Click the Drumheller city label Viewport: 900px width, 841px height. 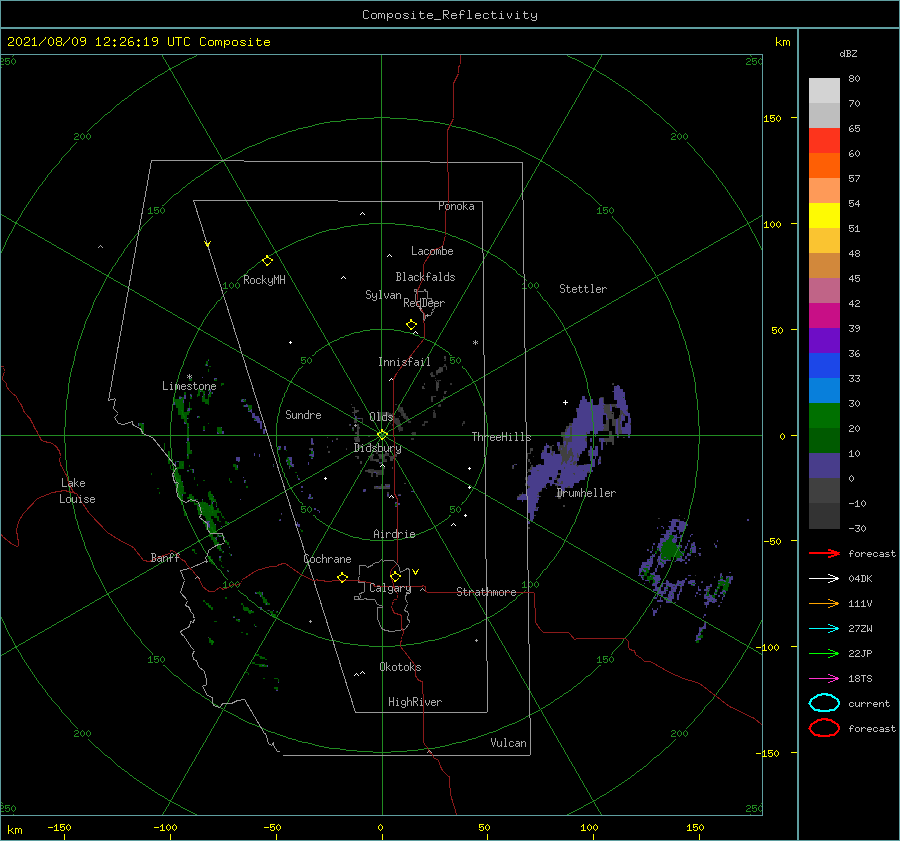(586, 493)
